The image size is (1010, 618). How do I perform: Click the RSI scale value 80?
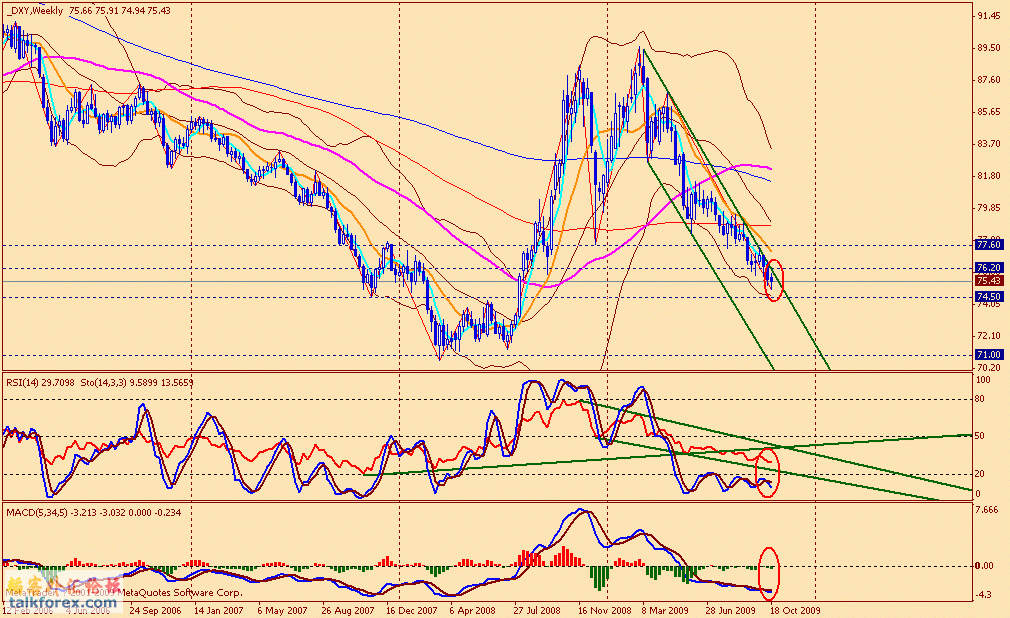[980, 399]
